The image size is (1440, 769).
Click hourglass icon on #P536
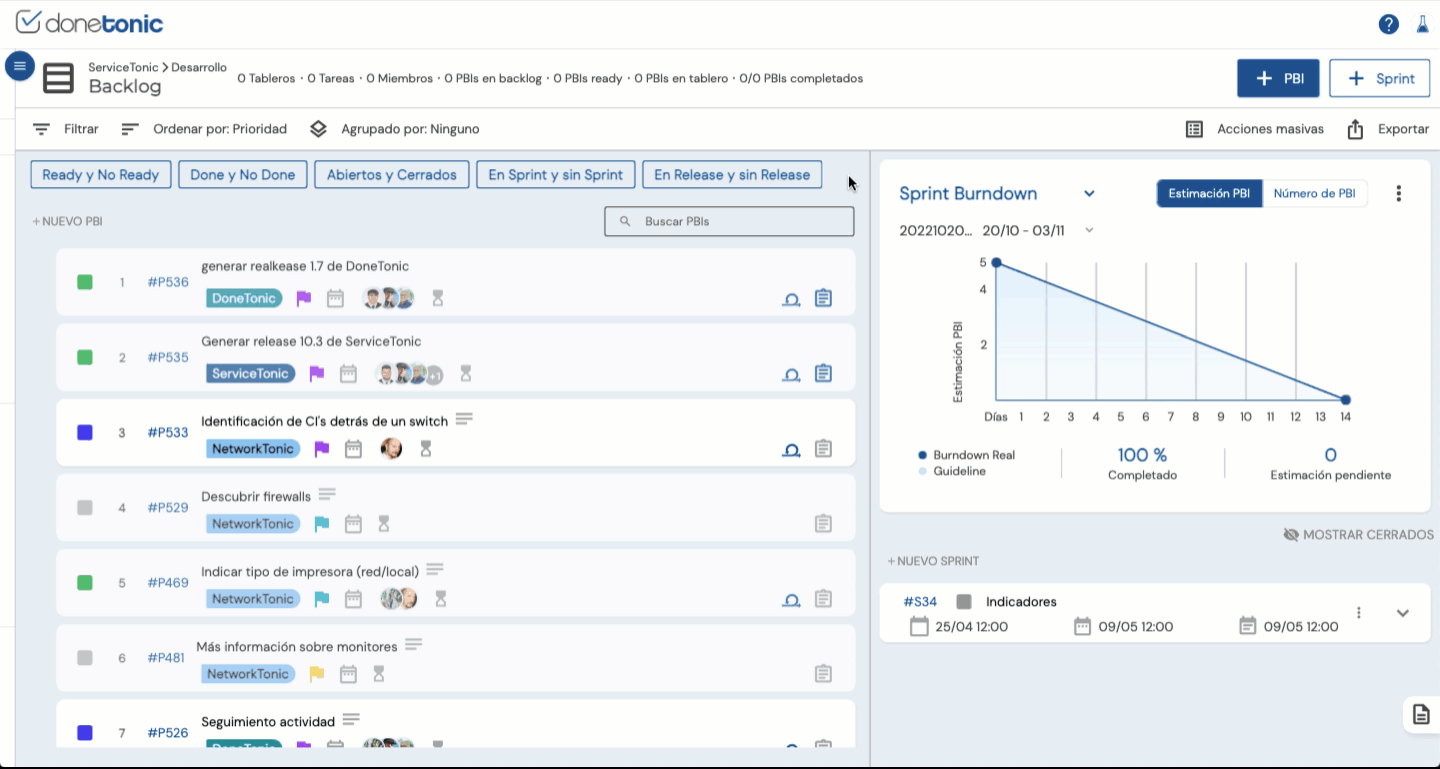pyautogui.click(x=437, y=298)
